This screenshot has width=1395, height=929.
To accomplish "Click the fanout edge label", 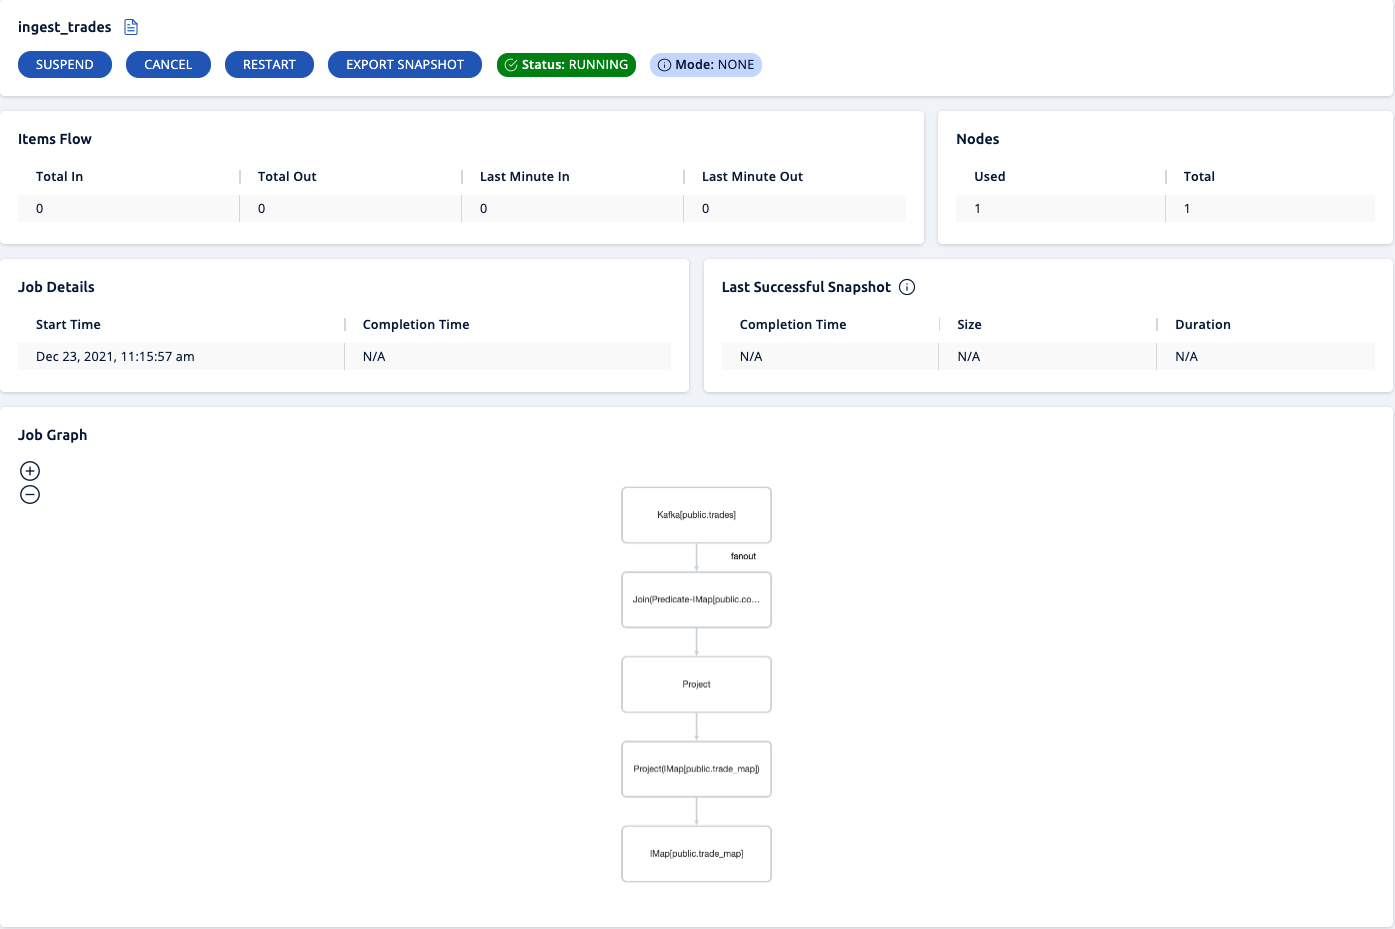I will (x=743, y=556).
